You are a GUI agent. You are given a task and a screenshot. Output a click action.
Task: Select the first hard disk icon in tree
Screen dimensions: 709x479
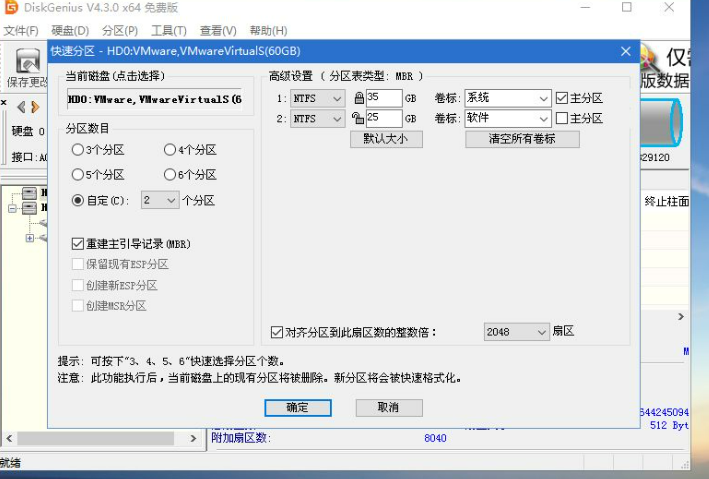29,194
